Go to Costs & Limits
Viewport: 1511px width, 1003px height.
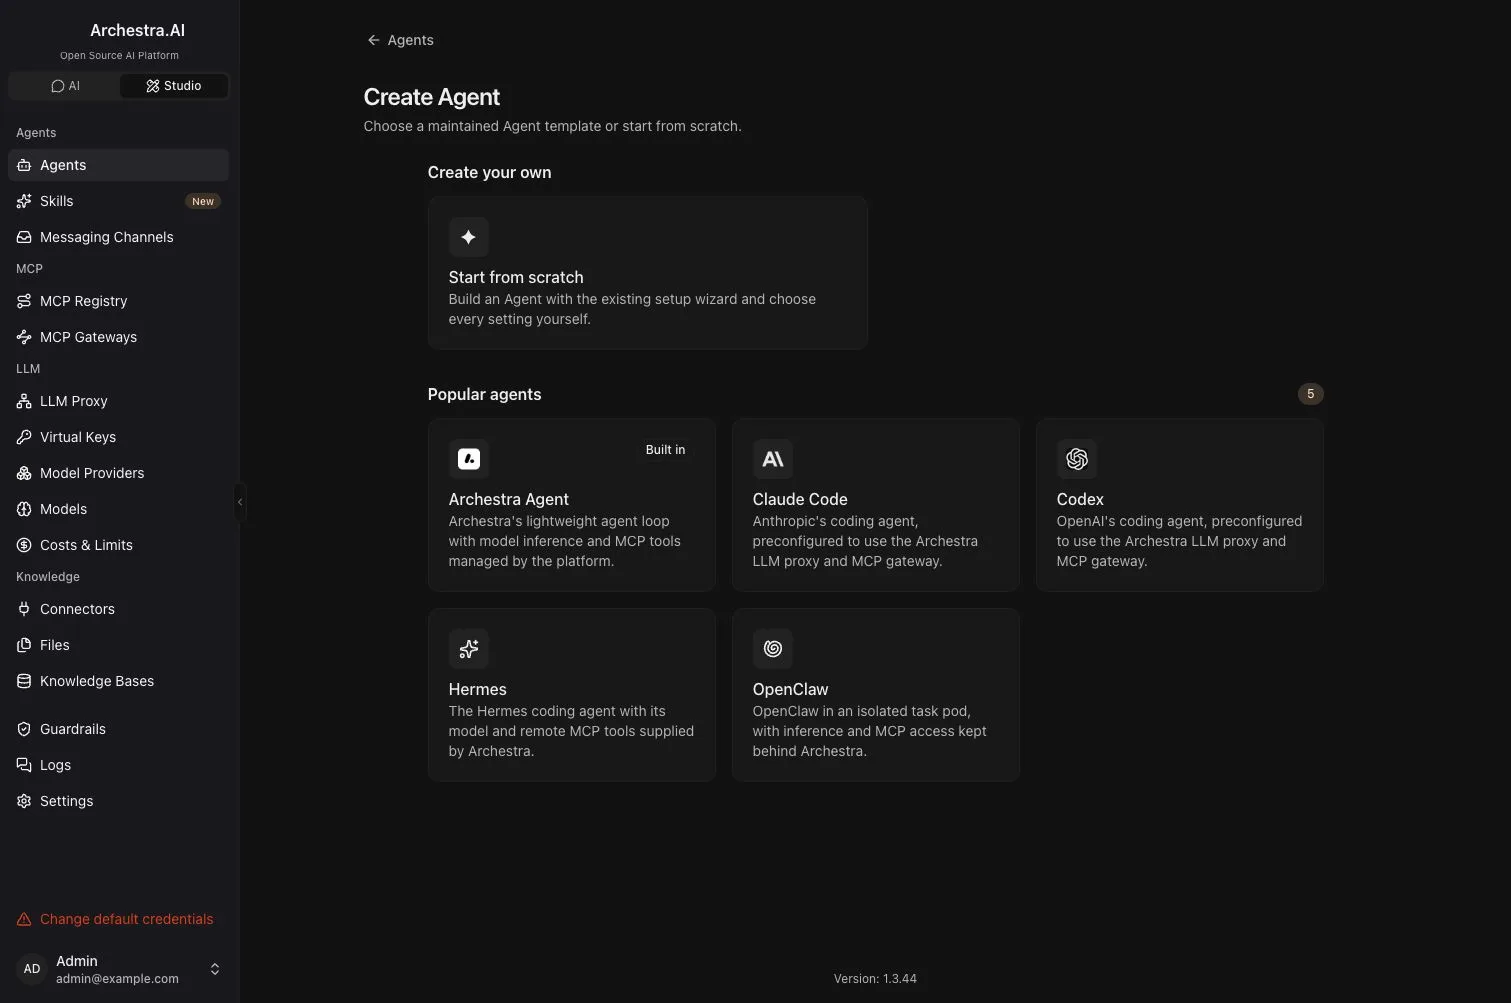(x=118, y=545)
